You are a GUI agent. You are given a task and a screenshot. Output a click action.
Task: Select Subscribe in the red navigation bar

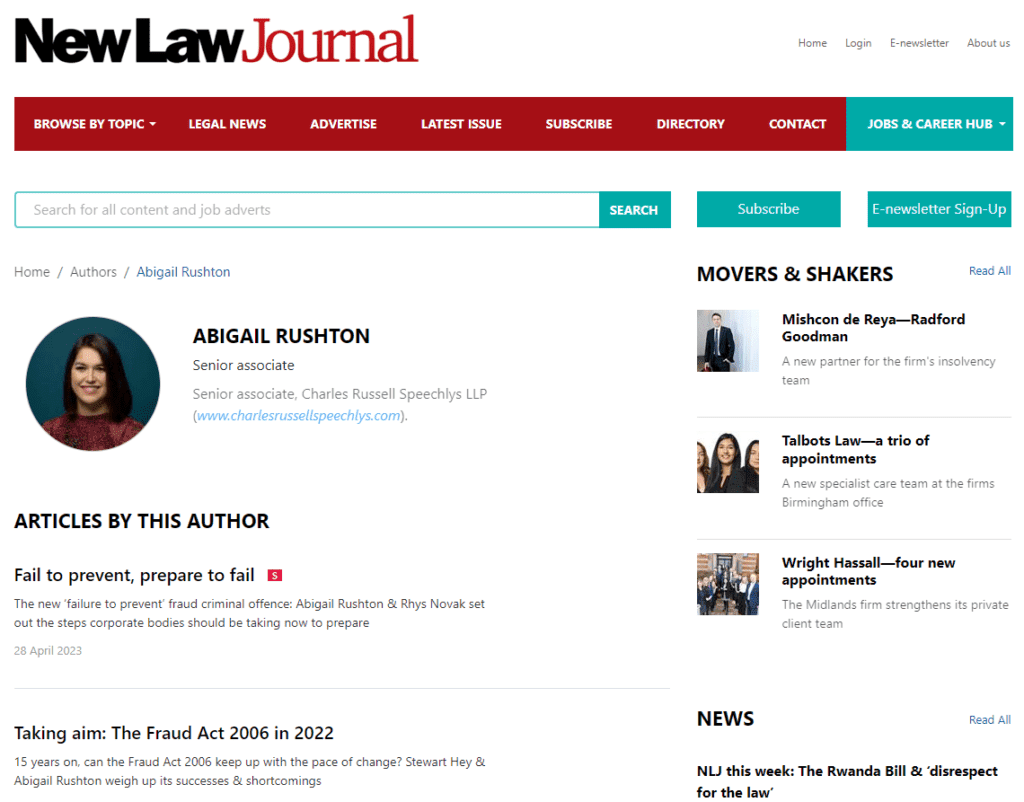coord(579,124)
